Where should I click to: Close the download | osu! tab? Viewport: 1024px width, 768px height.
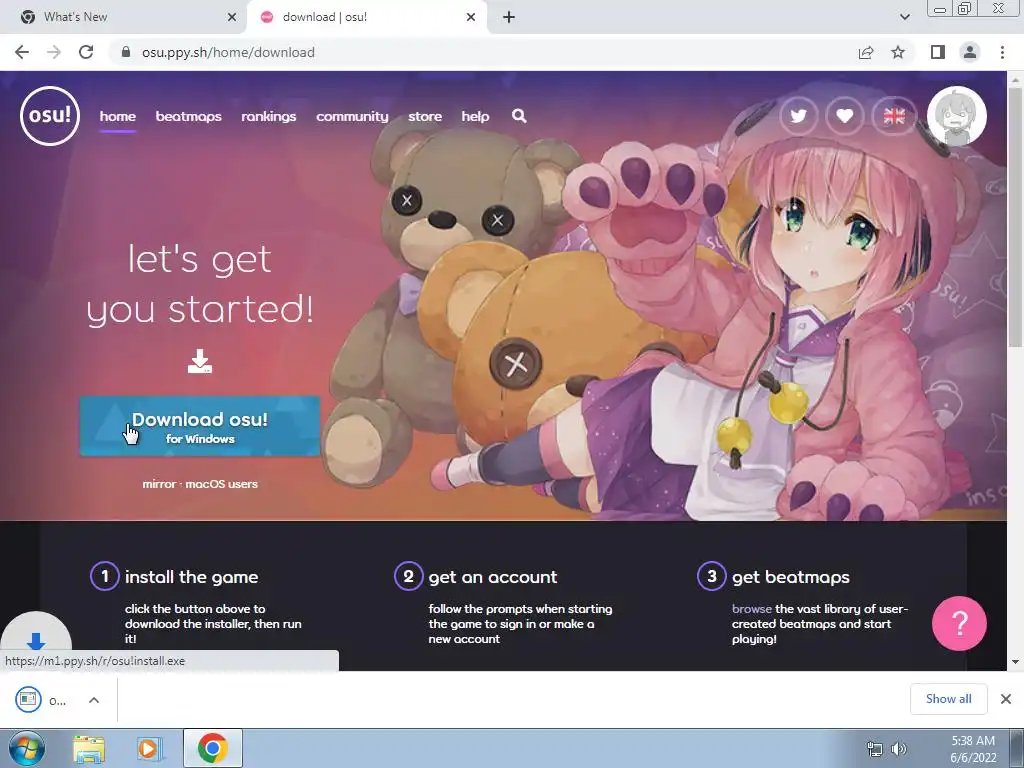[471, 17]
